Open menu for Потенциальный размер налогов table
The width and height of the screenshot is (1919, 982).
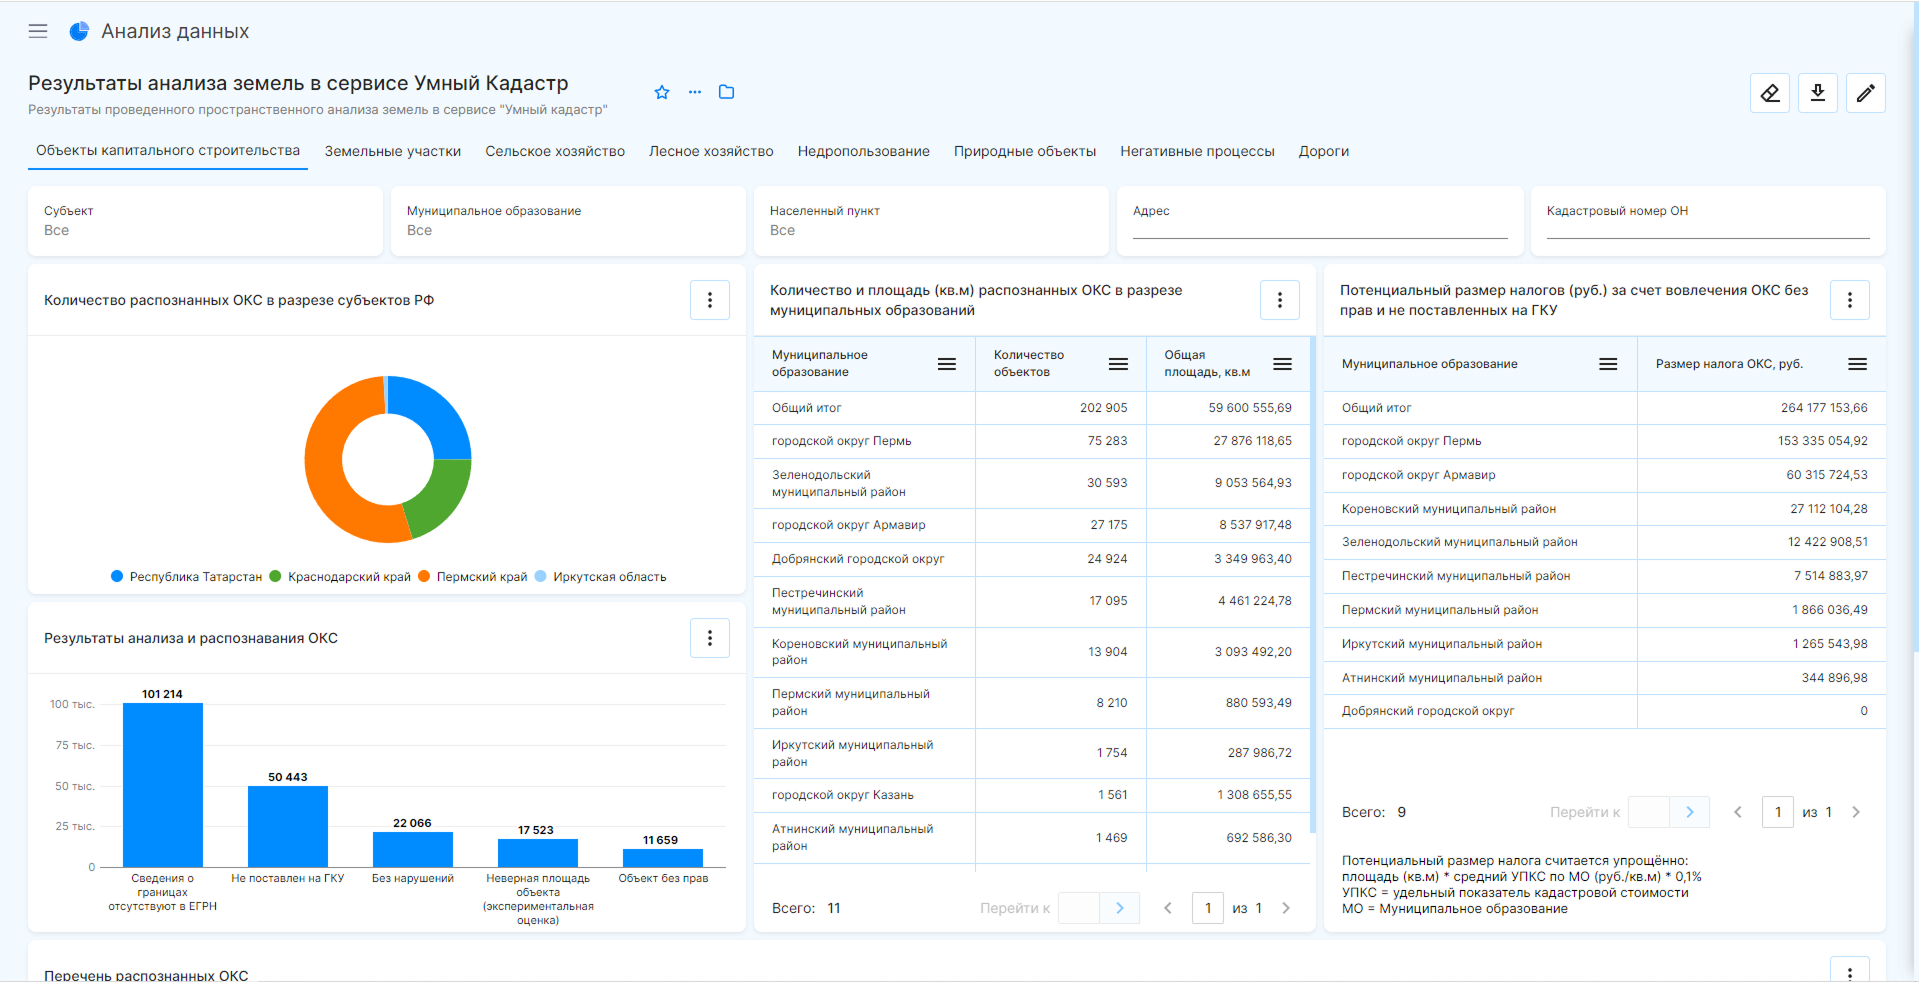click(1850, 300)
